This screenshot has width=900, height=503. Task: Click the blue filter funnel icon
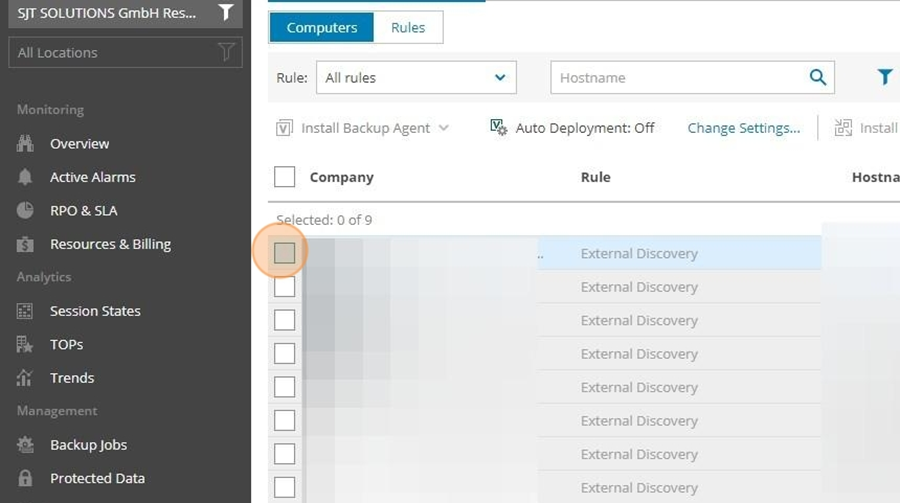pyautogui.click(x=885, y=77)
